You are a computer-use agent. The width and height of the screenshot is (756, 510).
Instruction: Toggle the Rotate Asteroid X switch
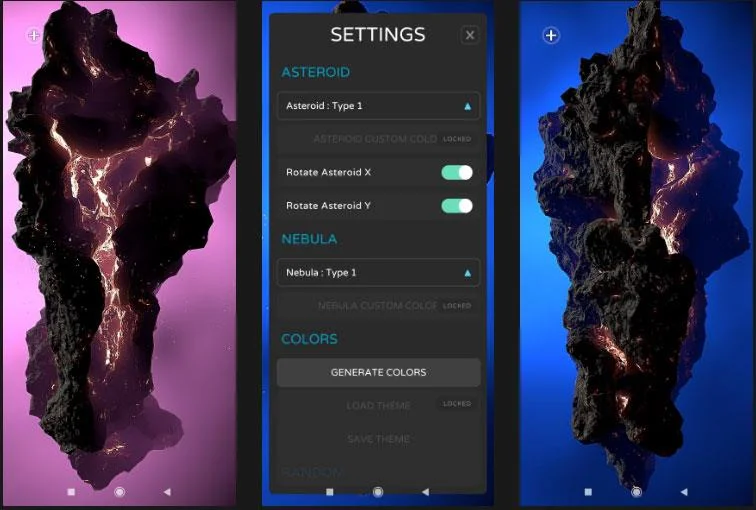[x=457, y=173]
